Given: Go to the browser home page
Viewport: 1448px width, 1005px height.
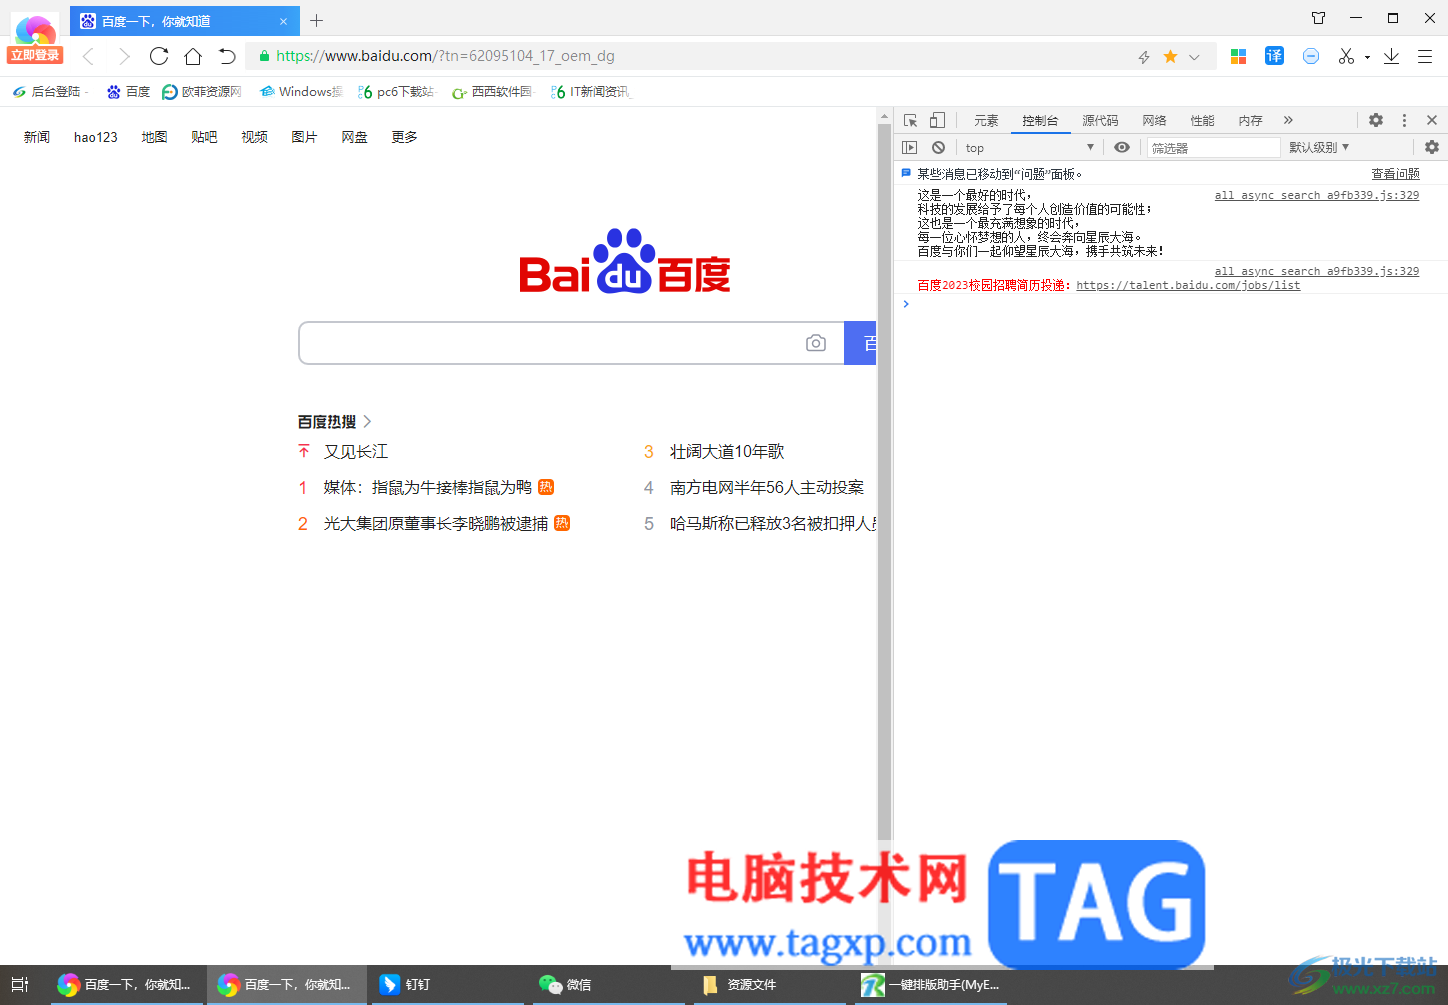Looking at the screenshot, I should point(193,56).
